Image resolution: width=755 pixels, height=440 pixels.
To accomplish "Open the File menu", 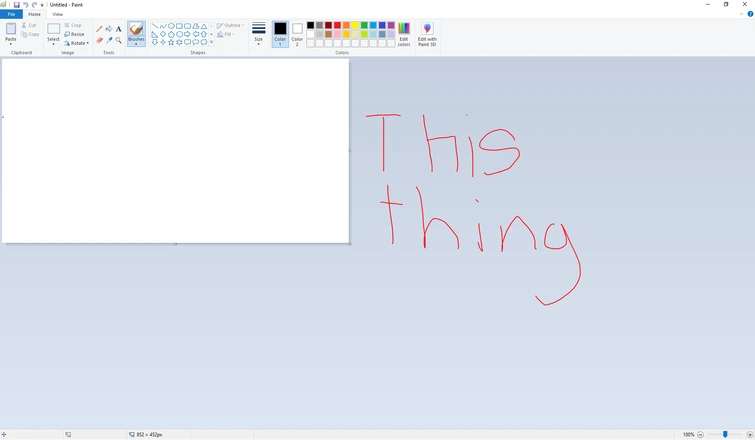I will coord(11,14).
